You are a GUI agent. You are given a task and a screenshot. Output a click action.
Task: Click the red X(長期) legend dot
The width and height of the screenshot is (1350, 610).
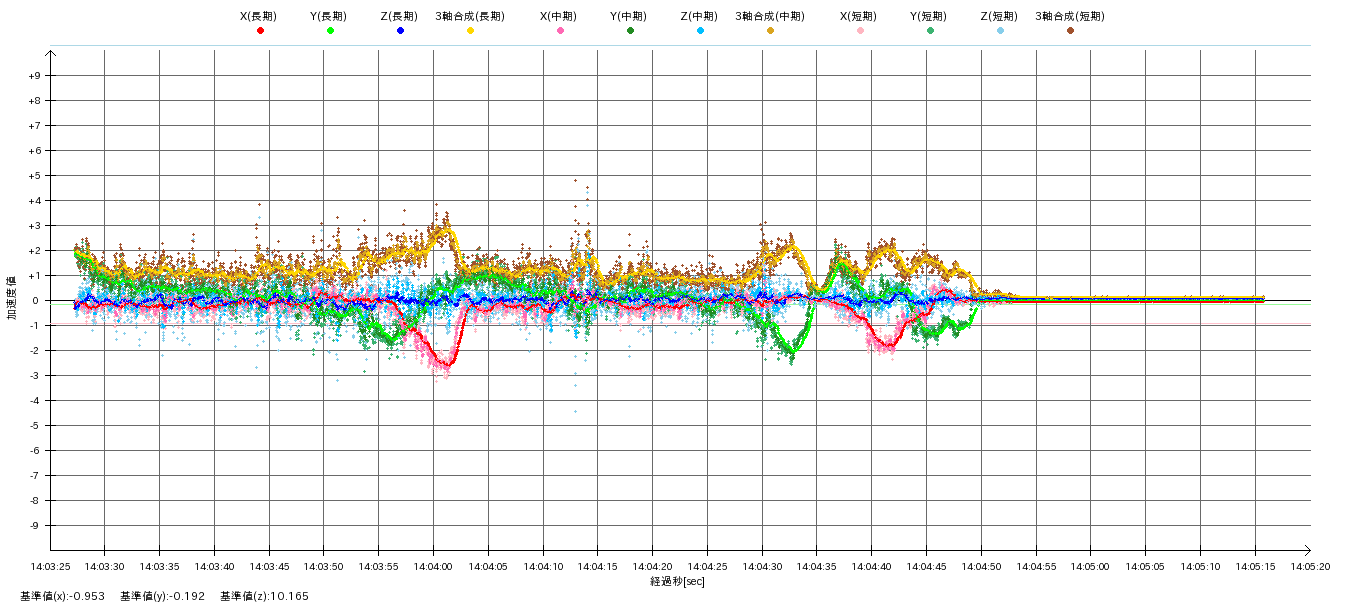click(x=260, y=31)
